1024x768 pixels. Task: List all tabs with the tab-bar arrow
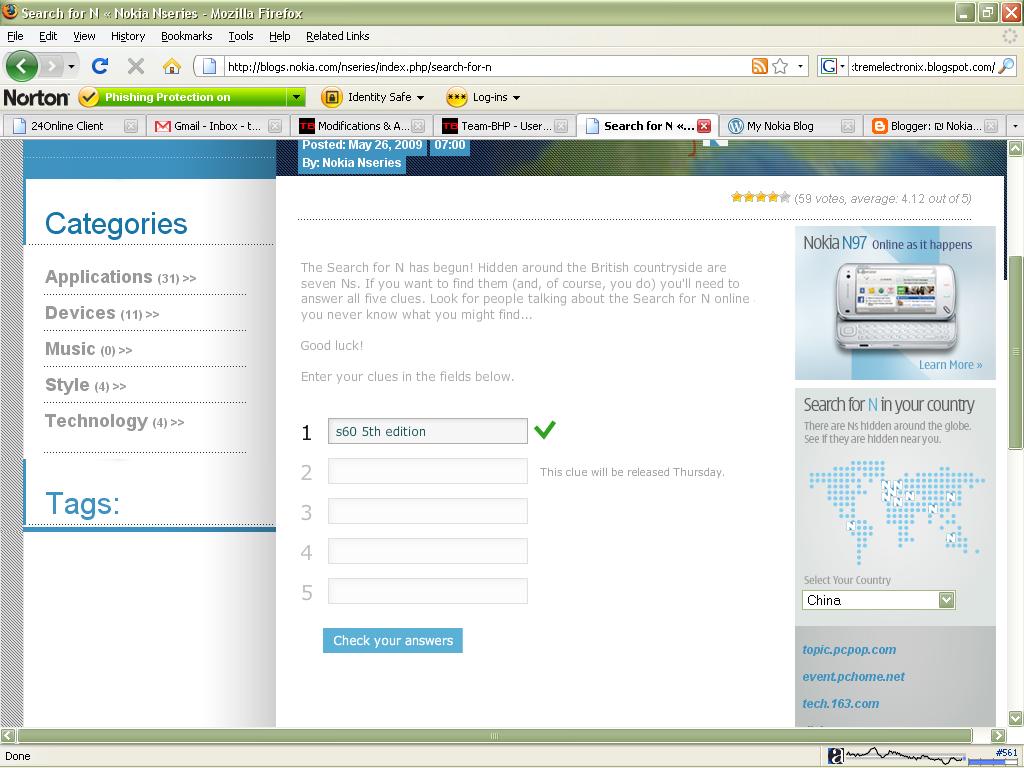tap(1015, 126)
